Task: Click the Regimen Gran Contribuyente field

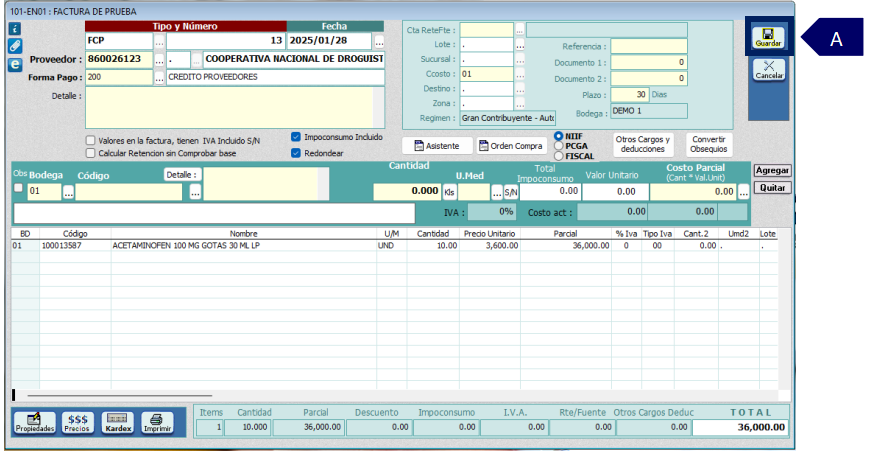Action: 508,118
